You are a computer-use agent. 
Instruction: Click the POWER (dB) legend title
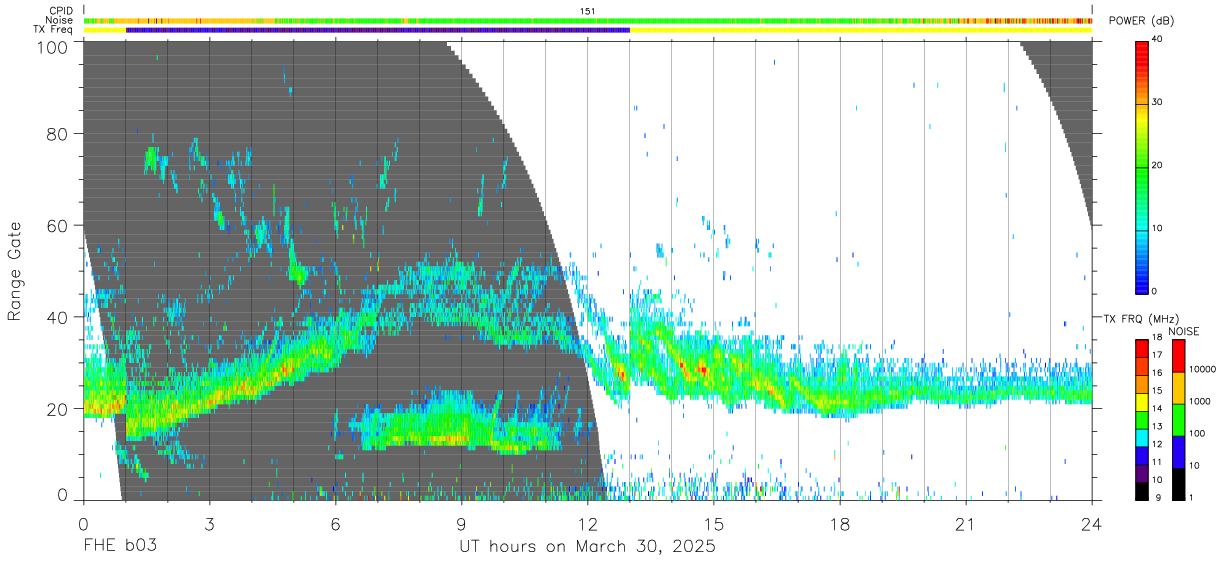pos(1142,22)
